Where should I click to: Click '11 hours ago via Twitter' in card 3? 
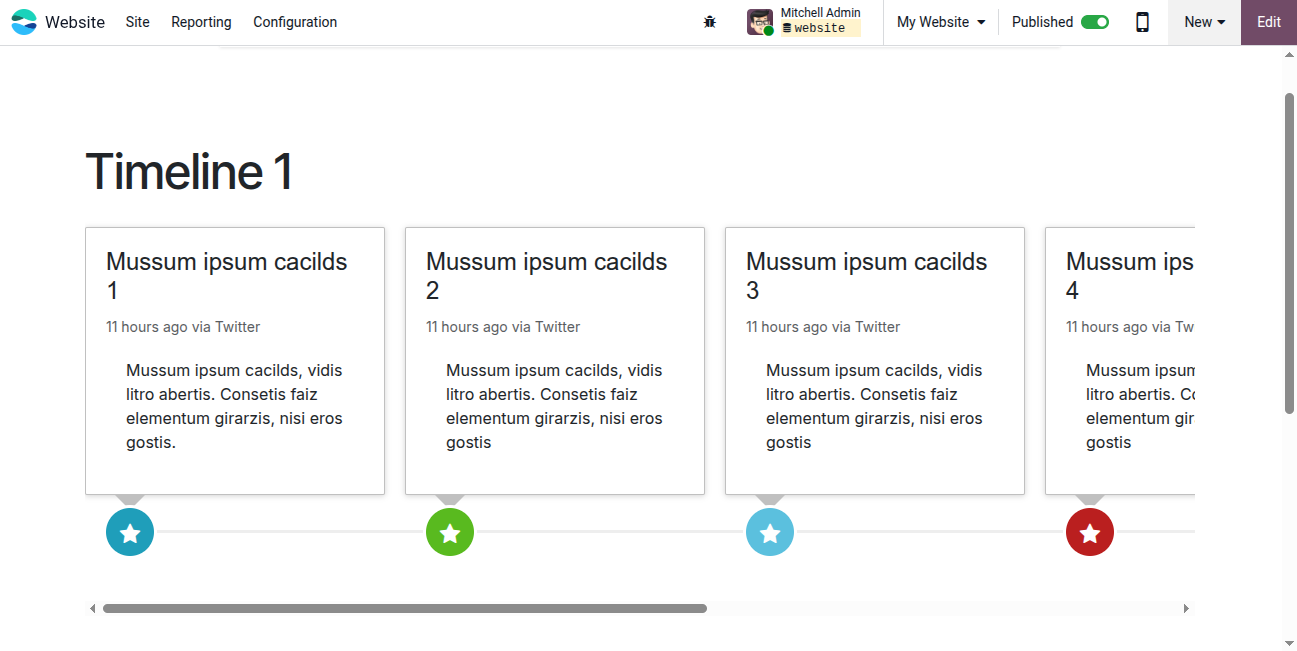click(823, 327)
